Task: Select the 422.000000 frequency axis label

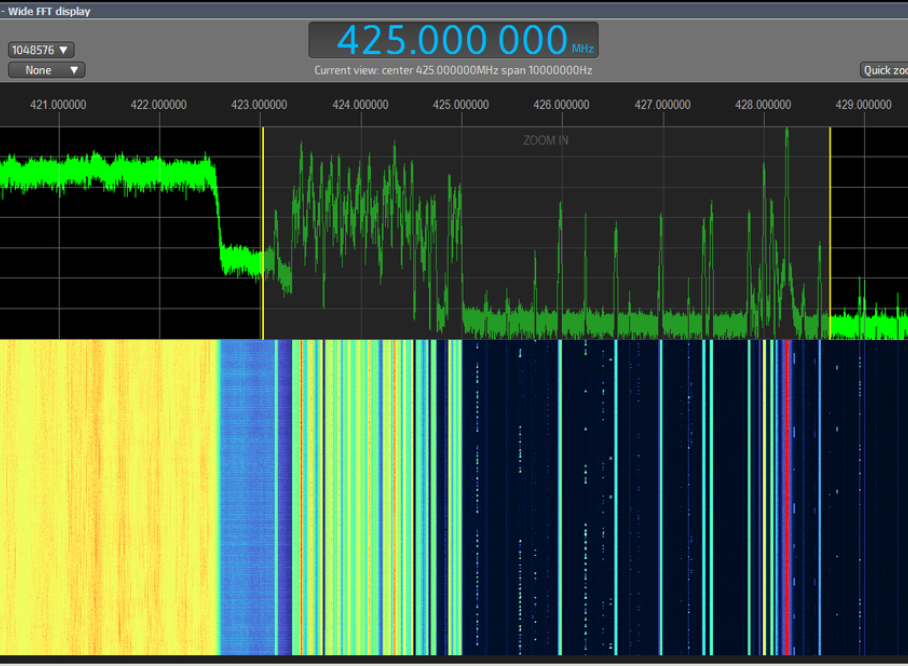Action: coord(159,105)
